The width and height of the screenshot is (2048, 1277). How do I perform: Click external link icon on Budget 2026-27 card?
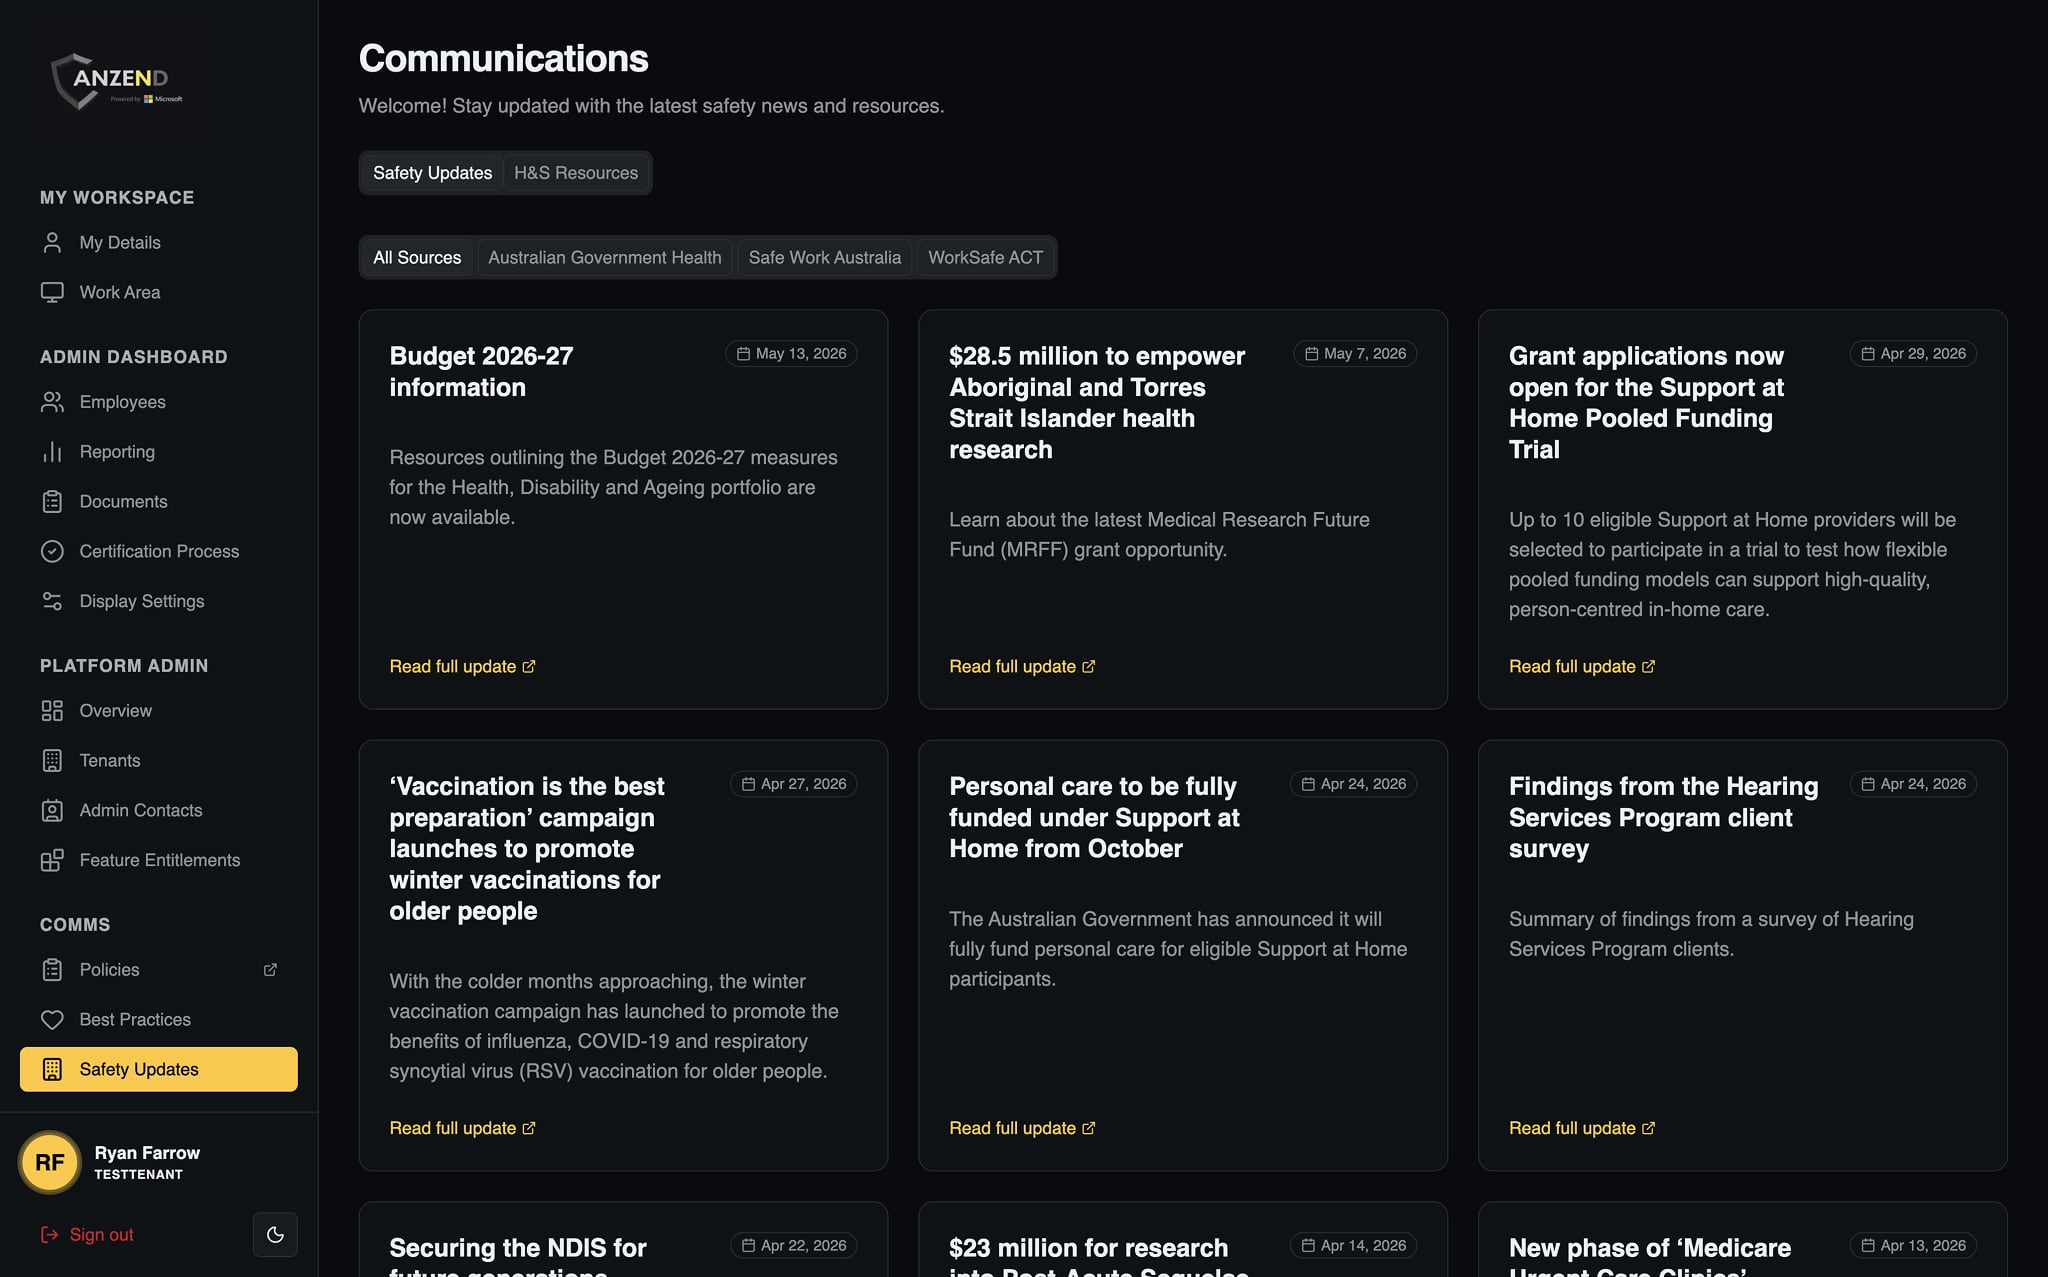click(529, 667)
